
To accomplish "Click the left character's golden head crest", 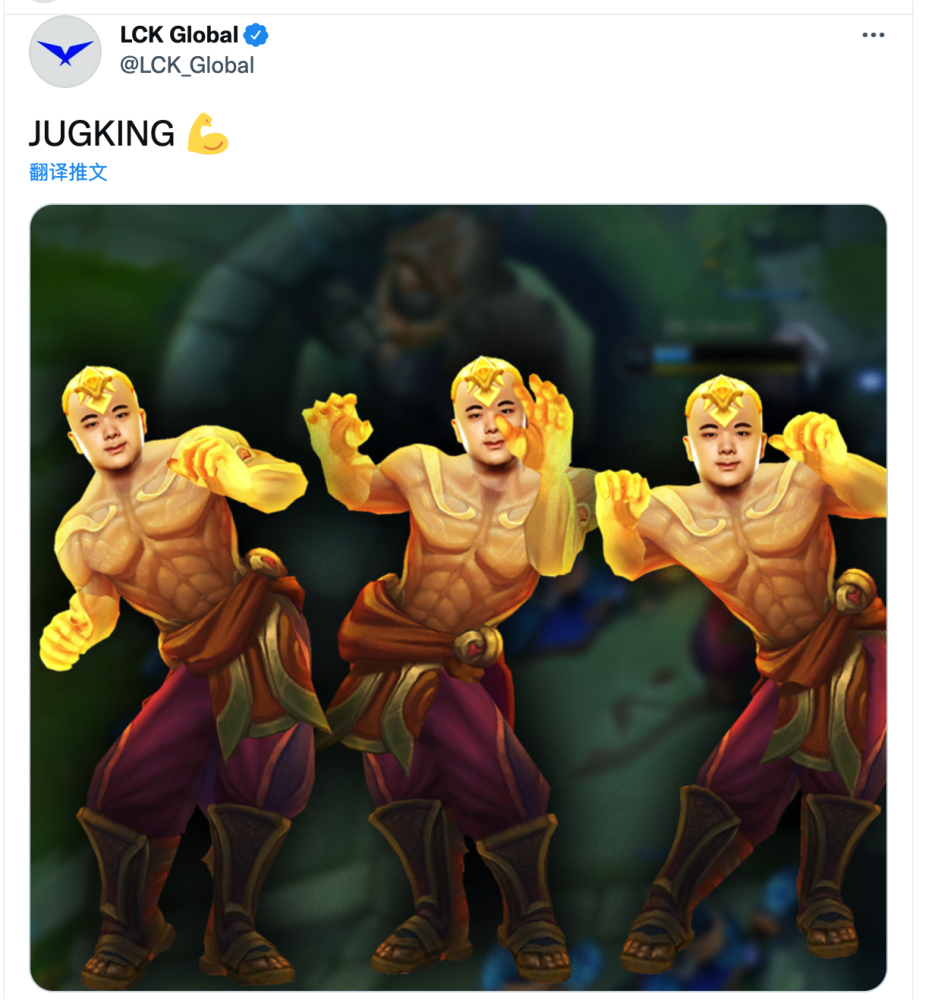I will (x=97, y=386).
